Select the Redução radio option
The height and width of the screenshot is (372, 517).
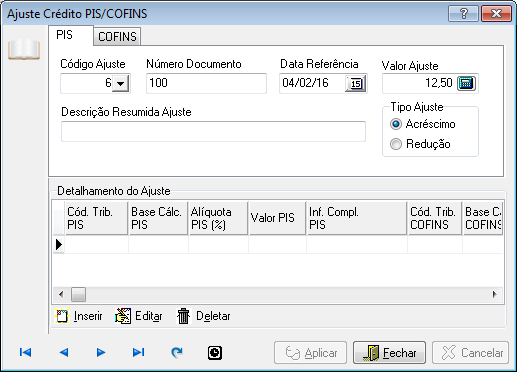[396, 144]
